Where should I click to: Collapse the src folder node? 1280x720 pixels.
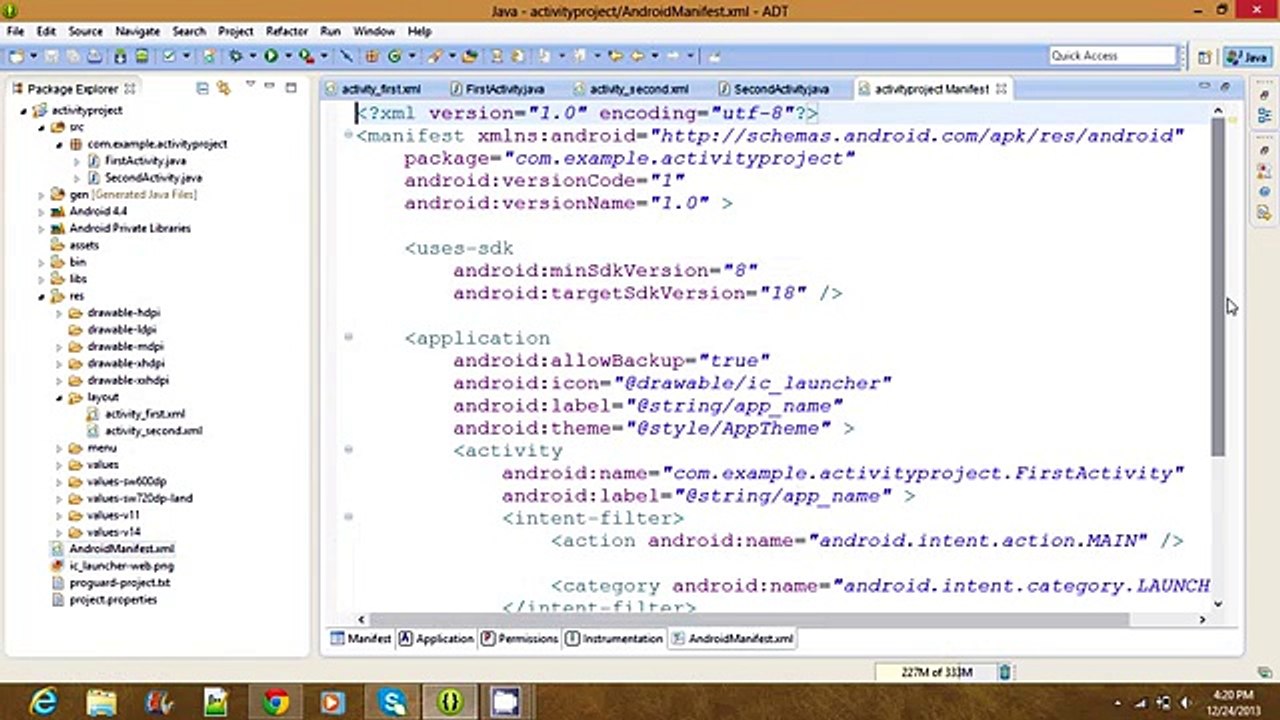pyautogui.click(x=42, y=127)
